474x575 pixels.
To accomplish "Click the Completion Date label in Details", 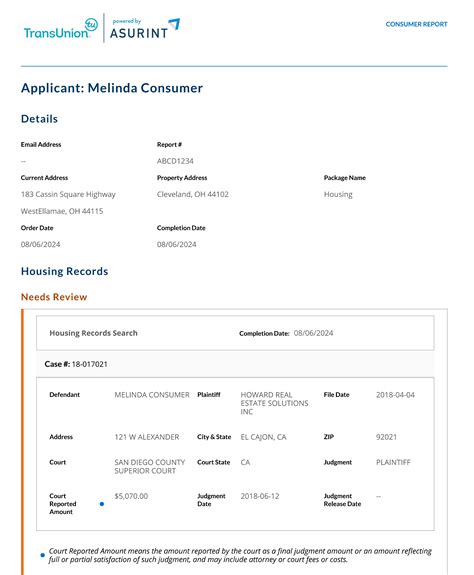I will click(181, 228).
